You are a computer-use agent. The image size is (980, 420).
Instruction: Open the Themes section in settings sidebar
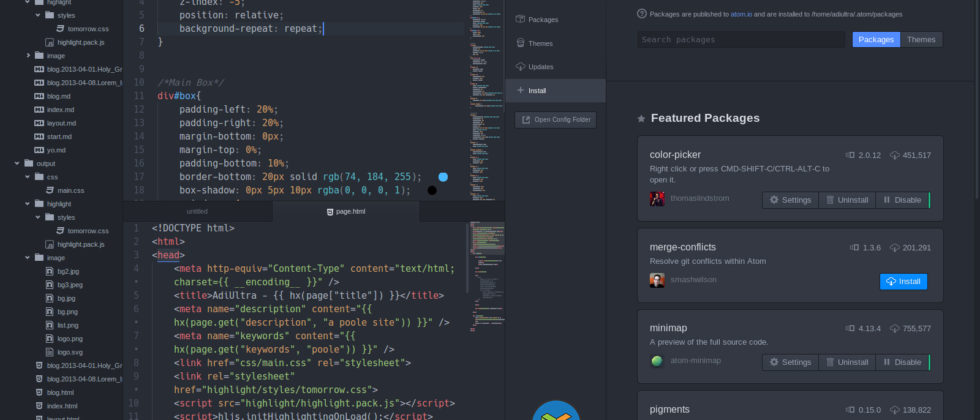(540, 43)
